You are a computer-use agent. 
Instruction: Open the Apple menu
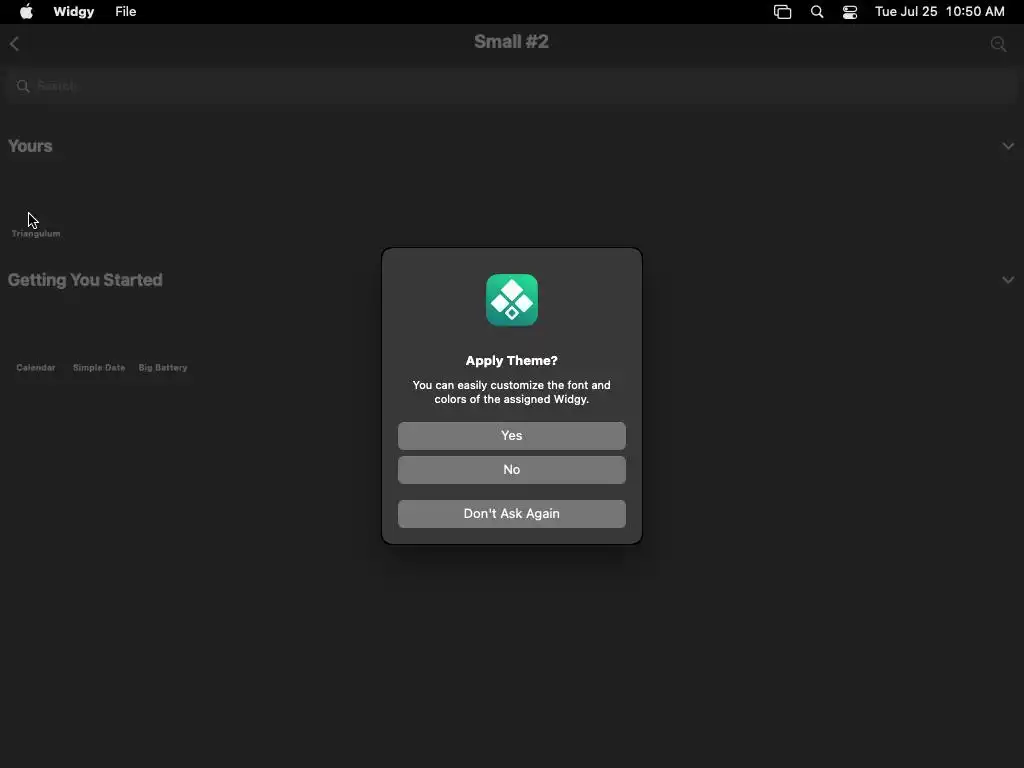(26, 12)
